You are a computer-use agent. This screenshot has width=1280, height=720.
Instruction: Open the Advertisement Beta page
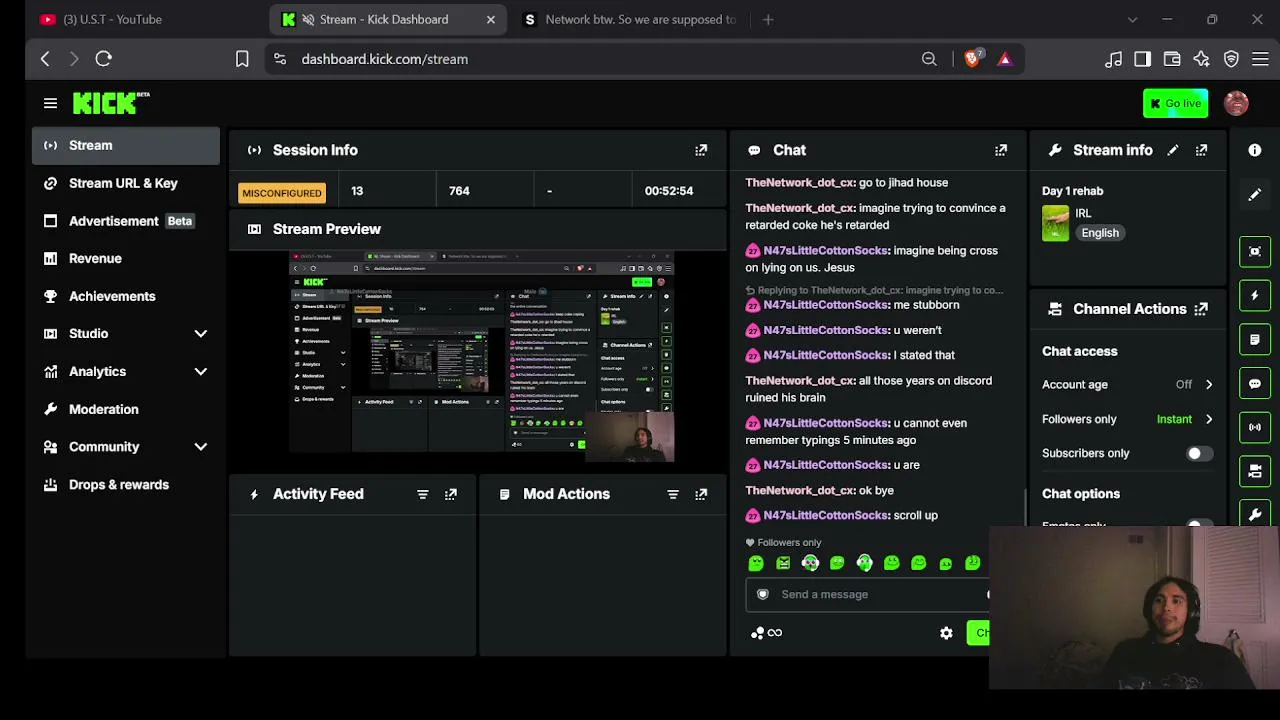(x=126, y=221)
